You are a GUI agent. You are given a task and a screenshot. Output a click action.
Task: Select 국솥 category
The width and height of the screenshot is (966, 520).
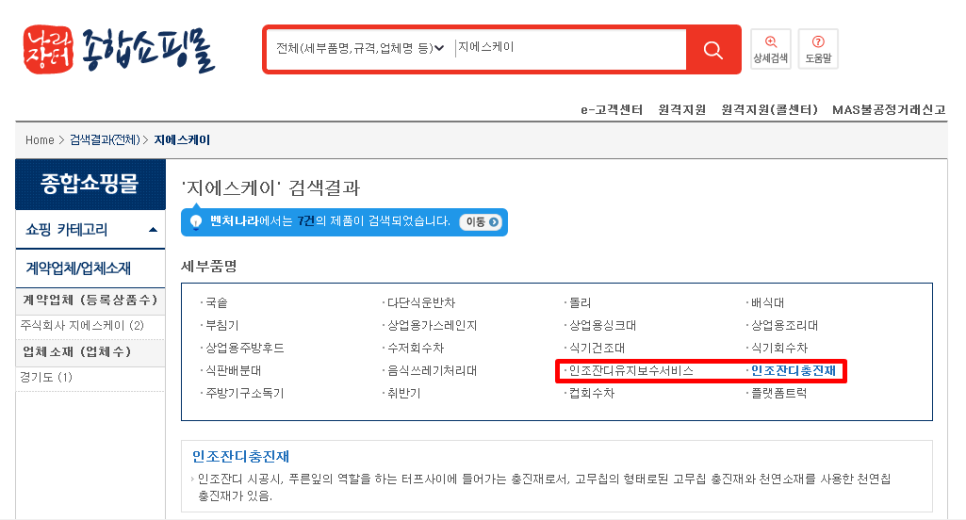point(216,303)
